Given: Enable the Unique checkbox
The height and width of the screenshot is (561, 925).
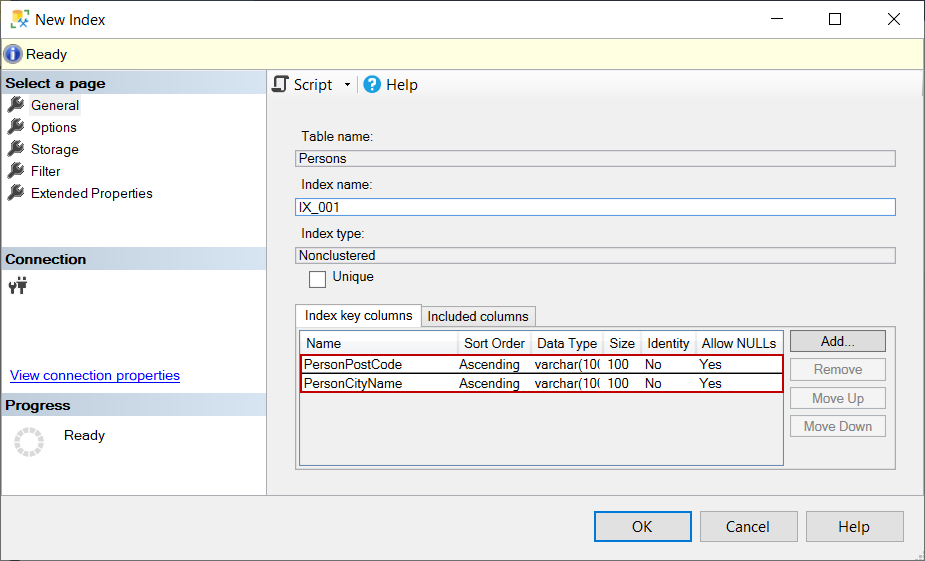Looking at the screenshot, I should [318, 279].
